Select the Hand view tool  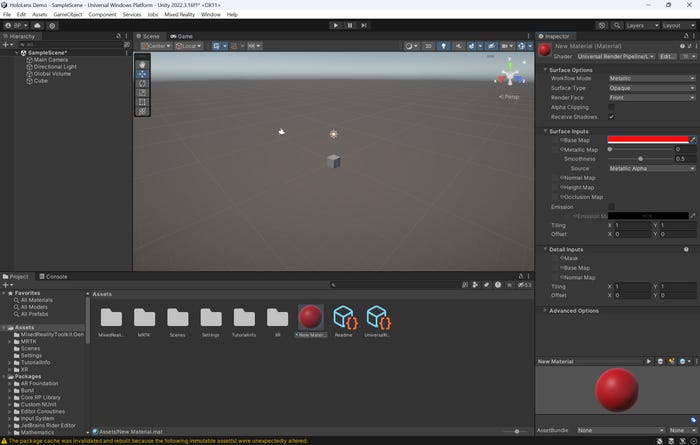tap(142, 65)
